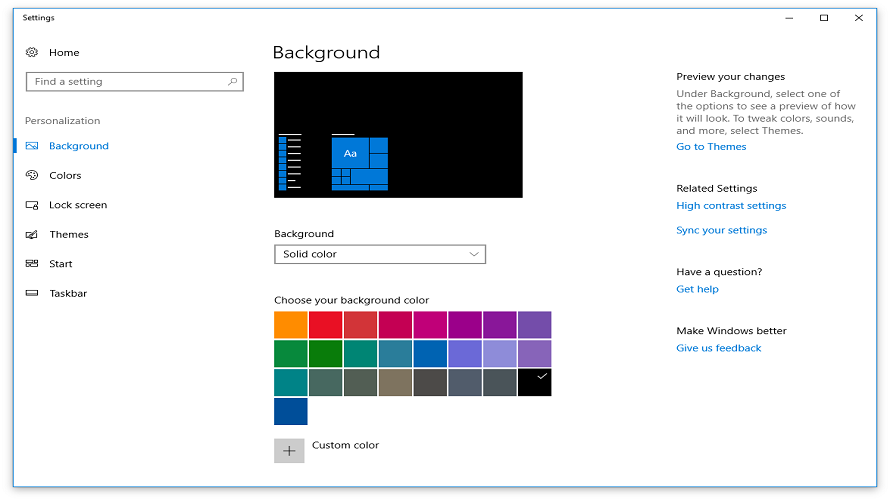This screenshot has height=500, width=890.
Task: Pick the tan brown swatch
Action: (395, 383)
